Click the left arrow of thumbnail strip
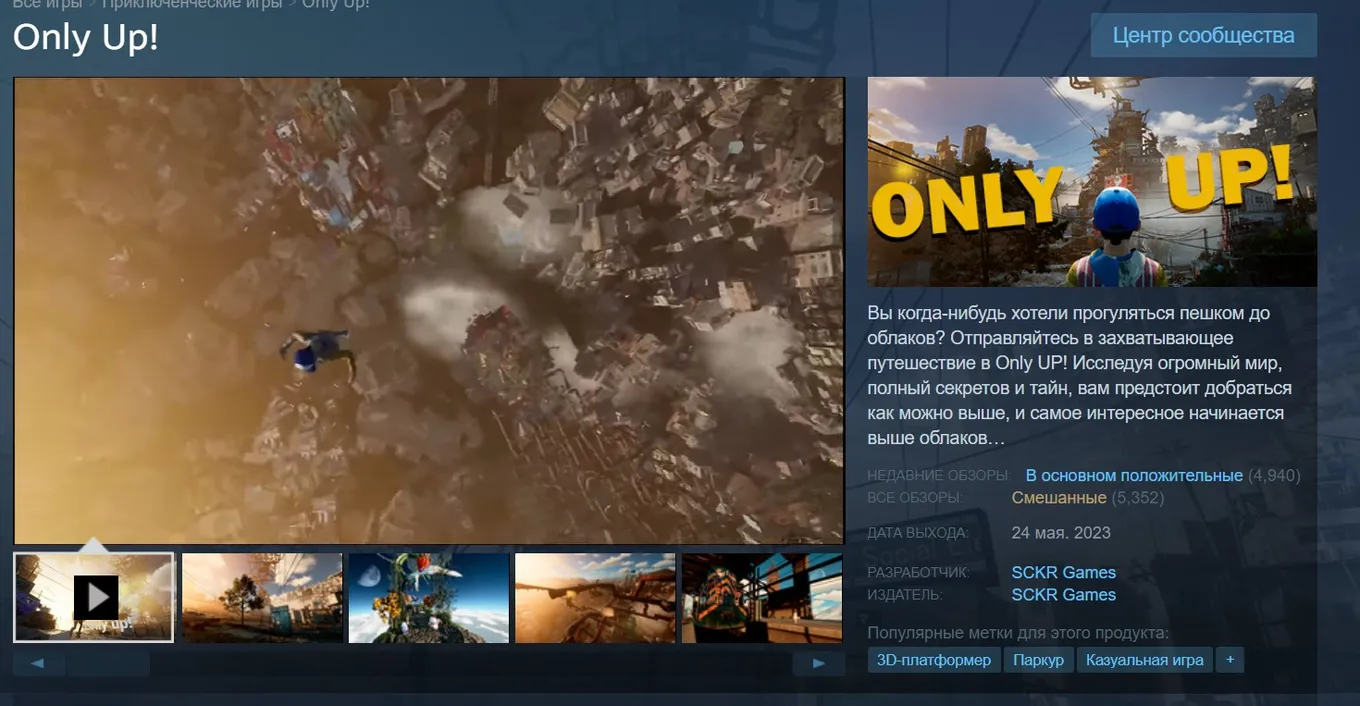1360x706 pixels. (x=38, y=663)
